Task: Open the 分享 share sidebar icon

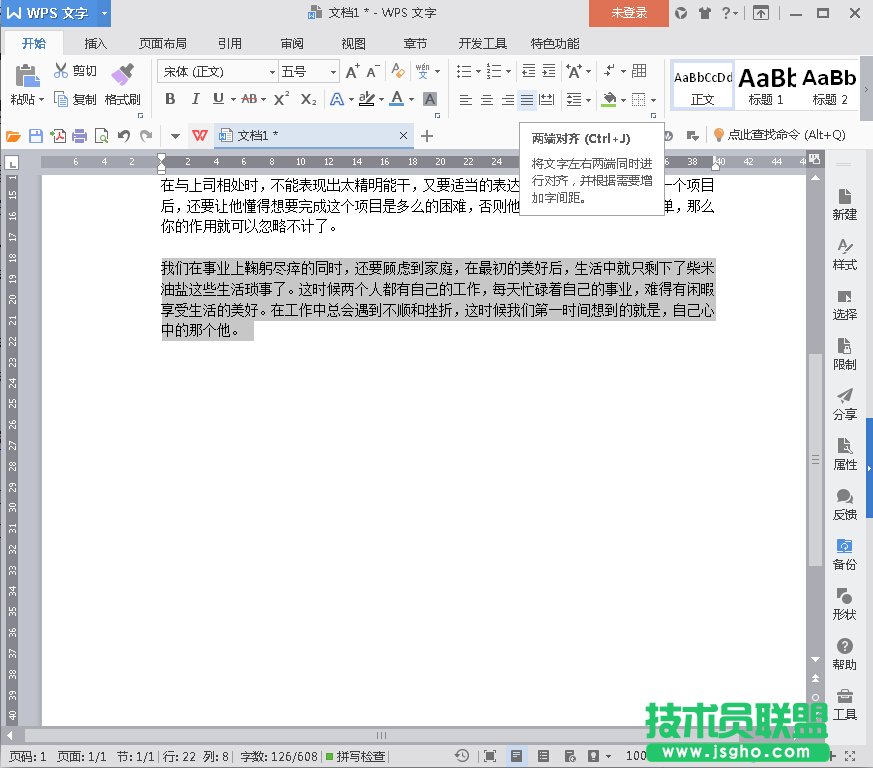Action: (845, 403)
